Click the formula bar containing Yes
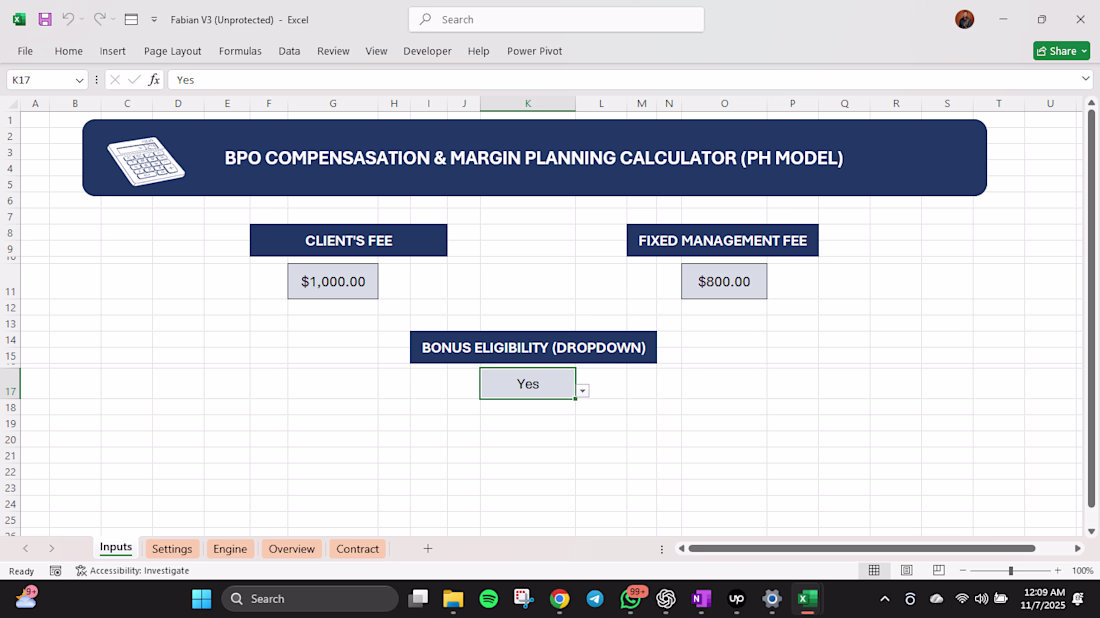The image size is (1100, 618). [623, 80]
